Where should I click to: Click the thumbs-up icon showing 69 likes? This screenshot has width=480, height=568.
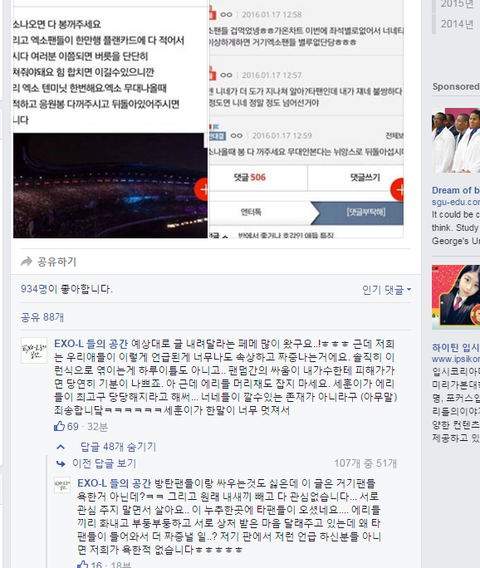pos(59,426)
